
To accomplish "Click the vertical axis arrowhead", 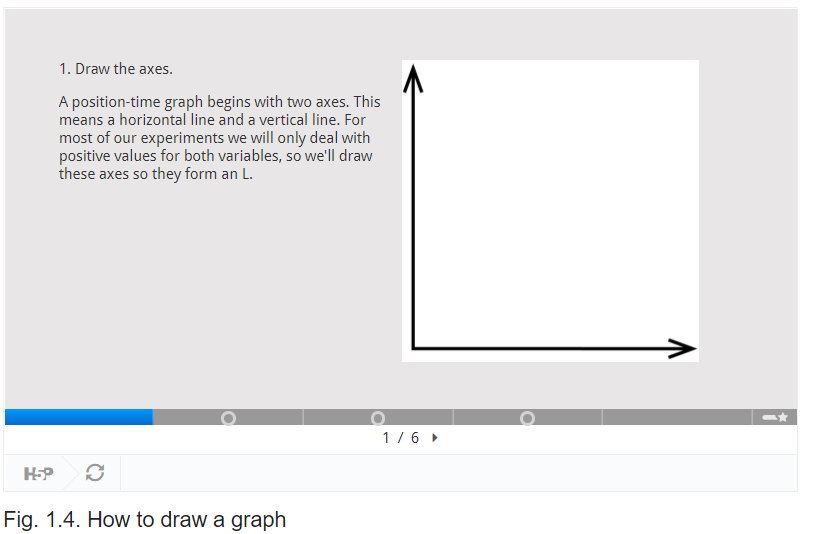I will 413,78.
